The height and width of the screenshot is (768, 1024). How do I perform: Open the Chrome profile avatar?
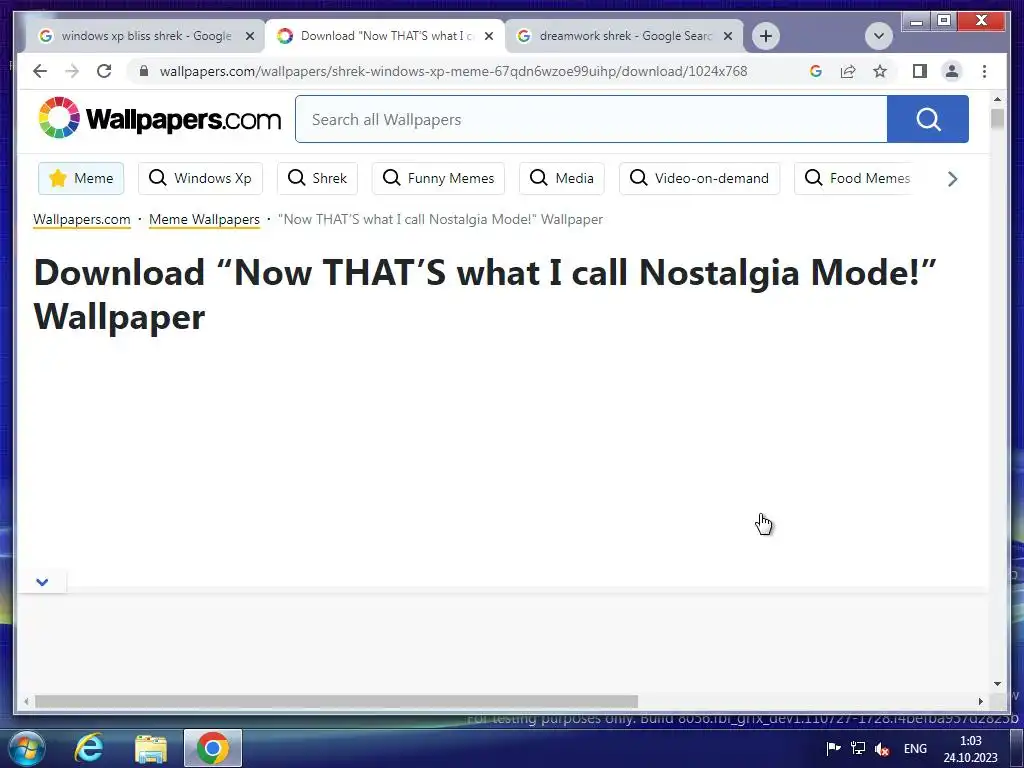[952, 71]
